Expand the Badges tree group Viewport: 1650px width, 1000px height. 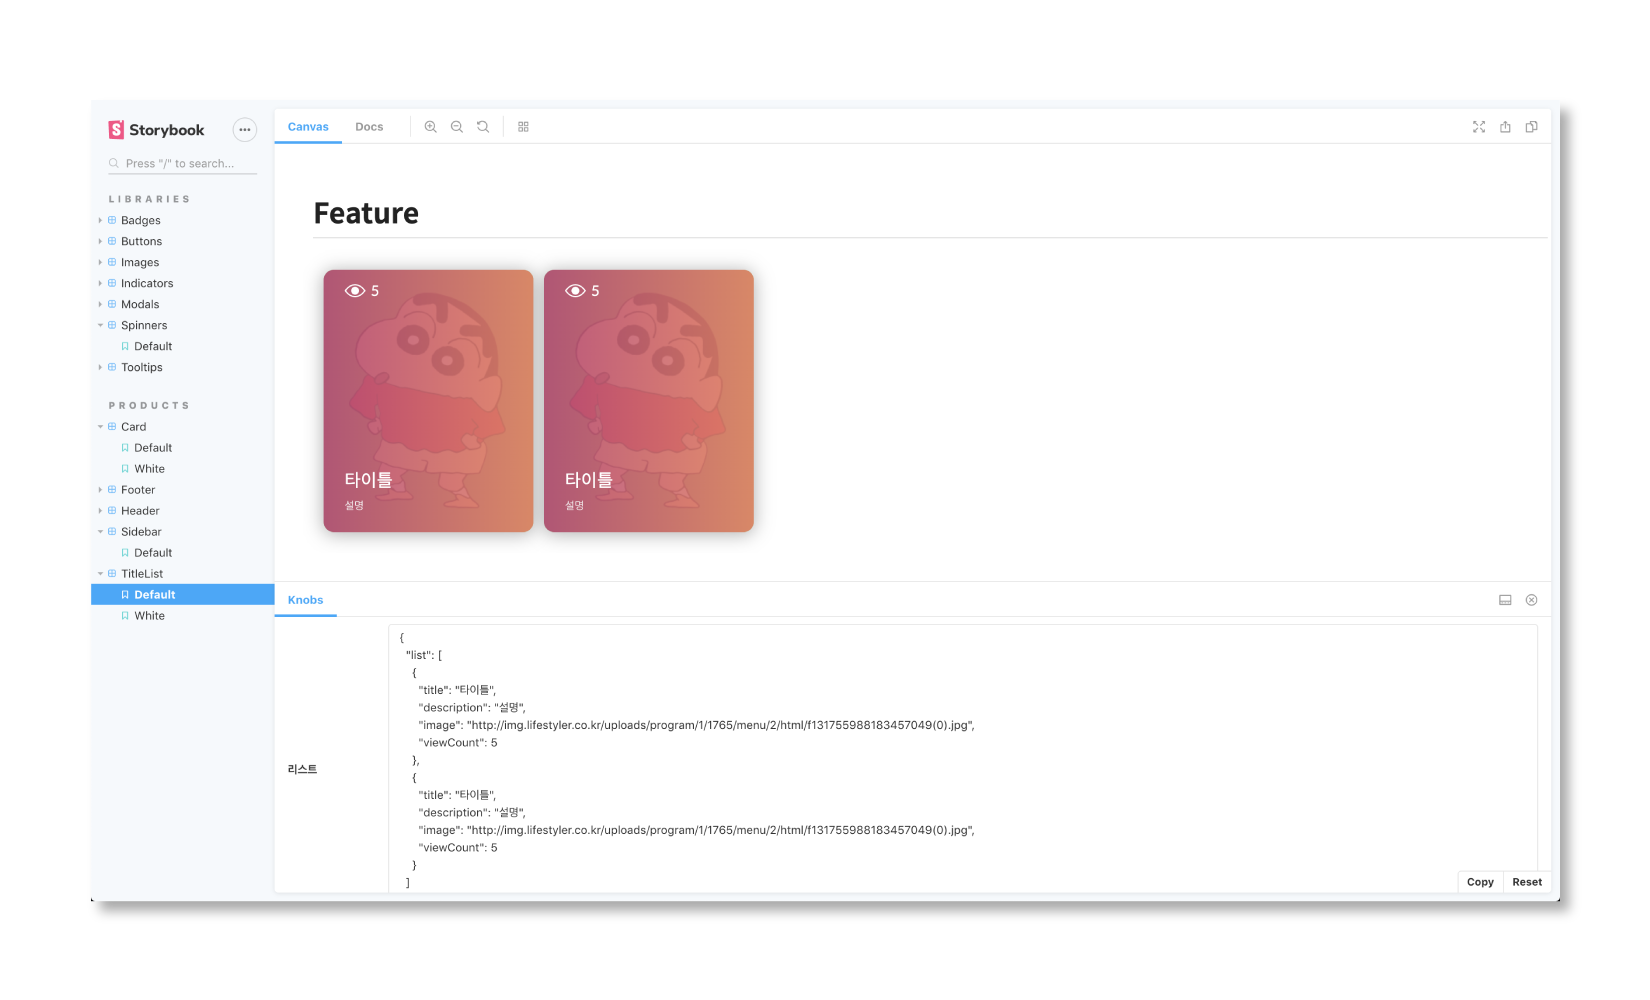click(x=140, y=220)
